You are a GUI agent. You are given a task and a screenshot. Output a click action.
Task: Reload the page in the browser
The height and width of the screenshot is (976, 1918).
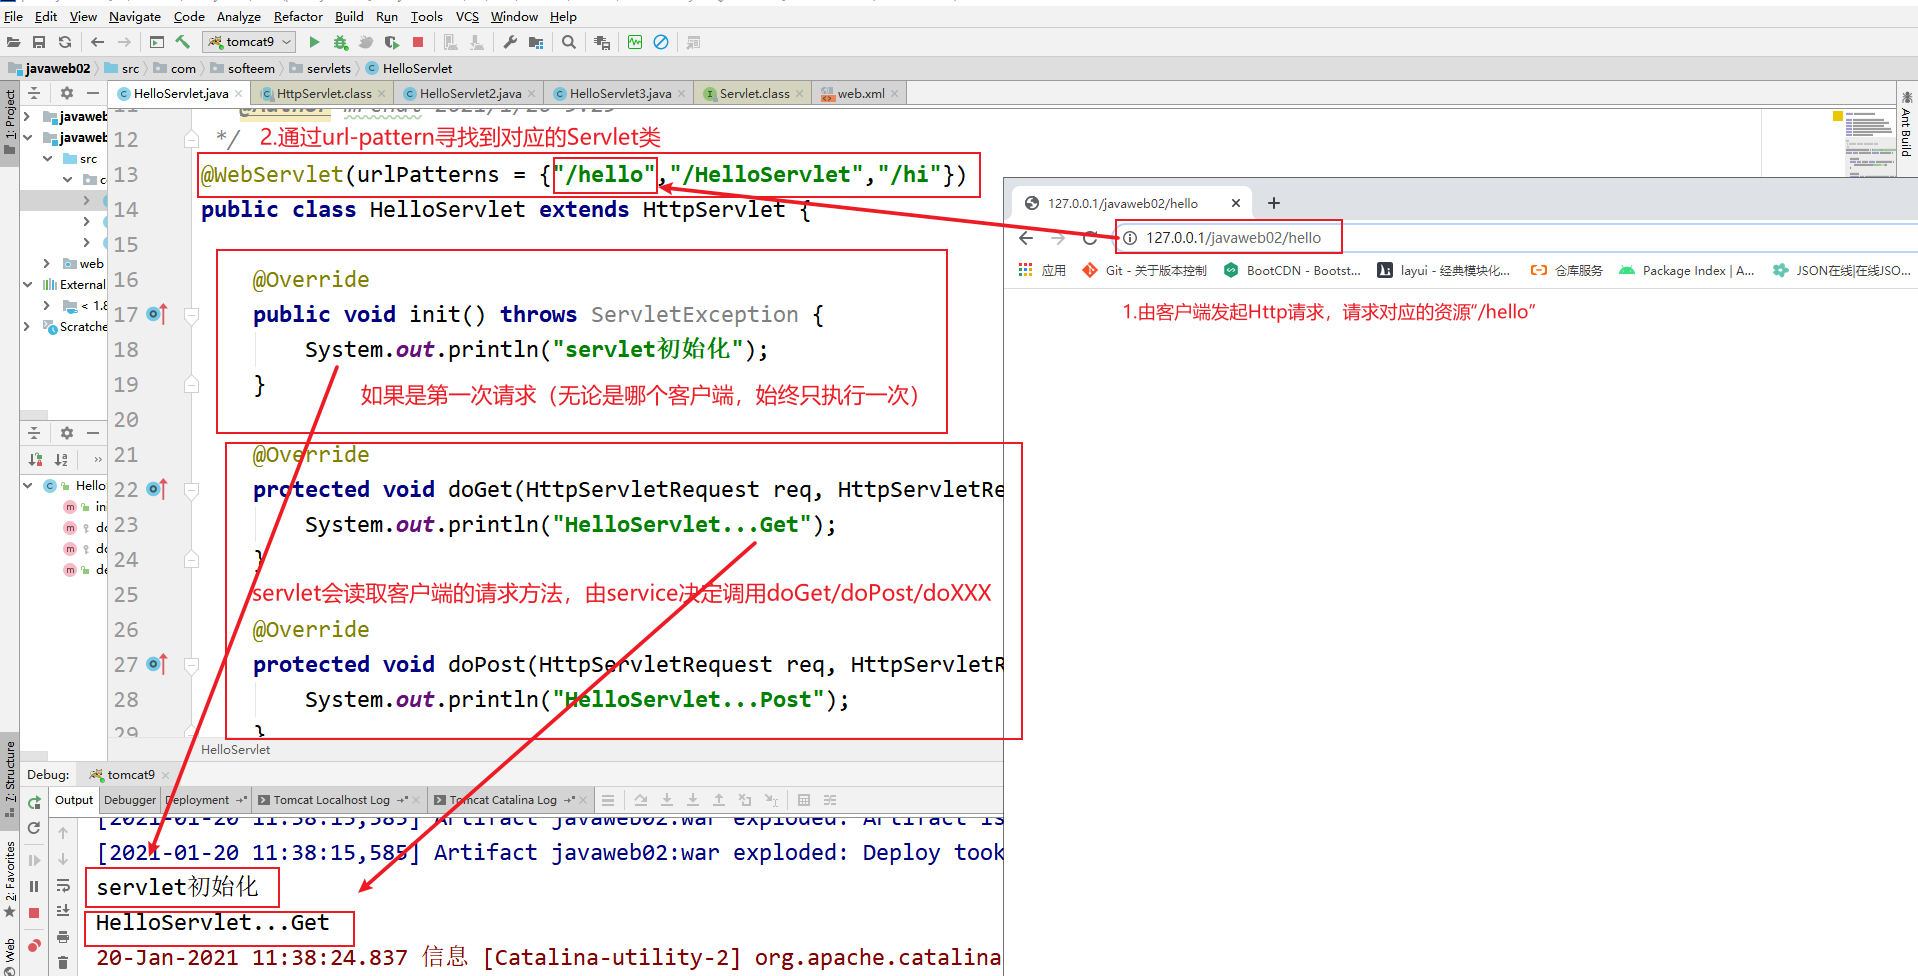tap(1090, 238)
